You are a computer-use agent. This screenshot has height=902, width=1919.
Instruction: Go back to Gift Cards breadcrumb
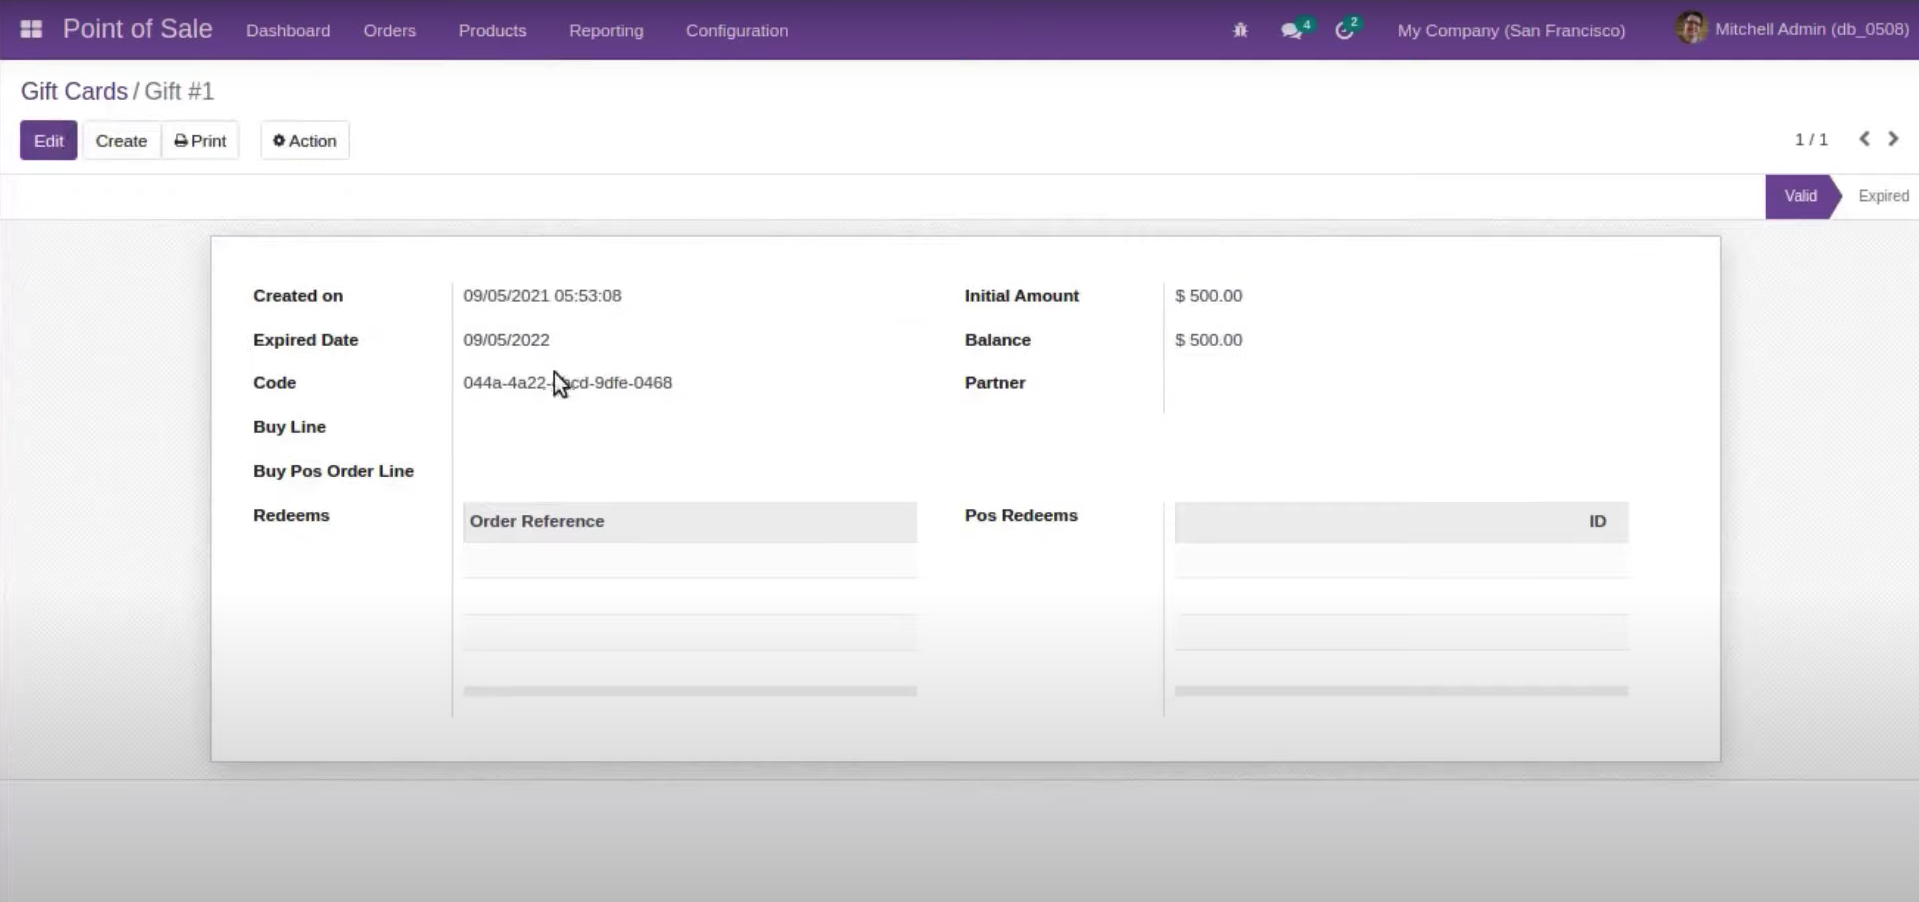[74, 91]
